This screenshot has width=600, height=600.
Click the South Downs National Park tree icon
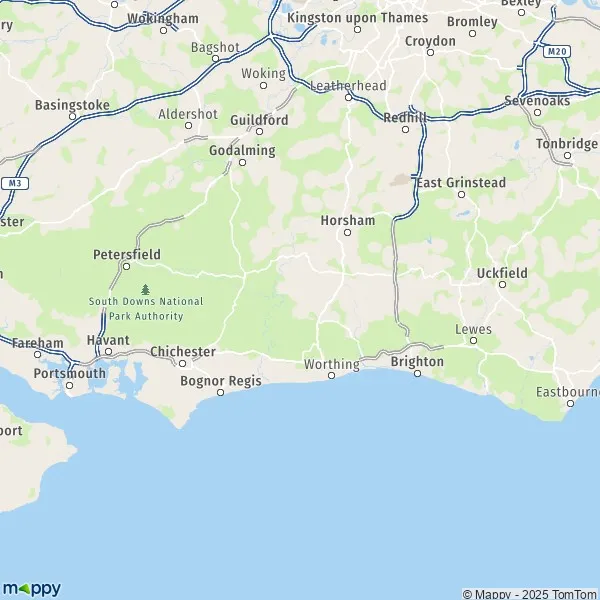pyautogui.click(x=145, y=289)
